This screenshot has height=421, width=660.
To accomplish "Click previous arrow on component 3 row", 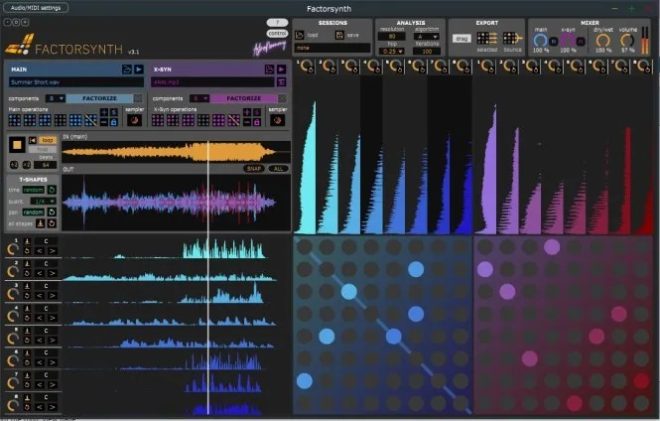I will (39, 296).
